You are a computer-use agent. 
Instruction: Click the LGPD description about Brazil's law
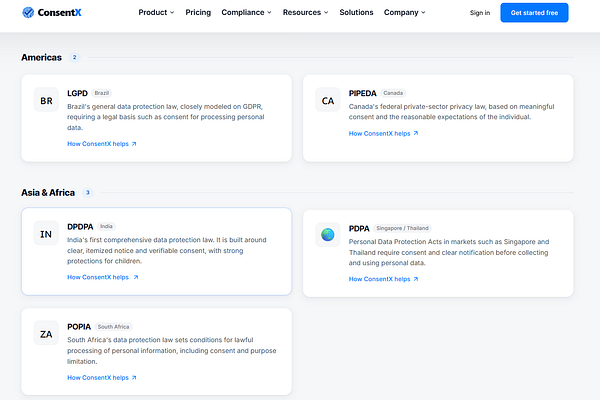tap(166, 117)
